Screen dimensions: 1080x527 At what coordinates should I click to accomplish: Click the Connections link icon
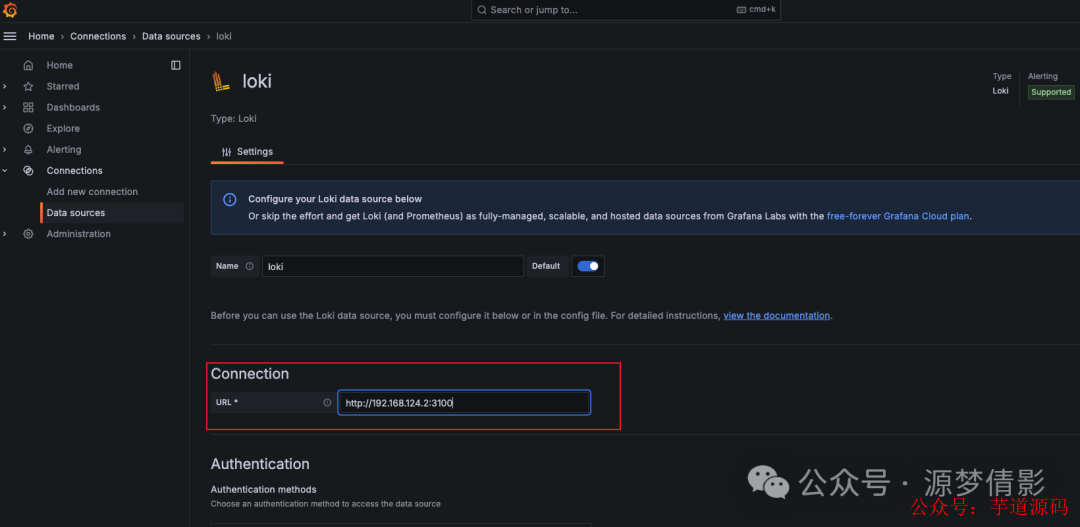[x=28, y=171]
